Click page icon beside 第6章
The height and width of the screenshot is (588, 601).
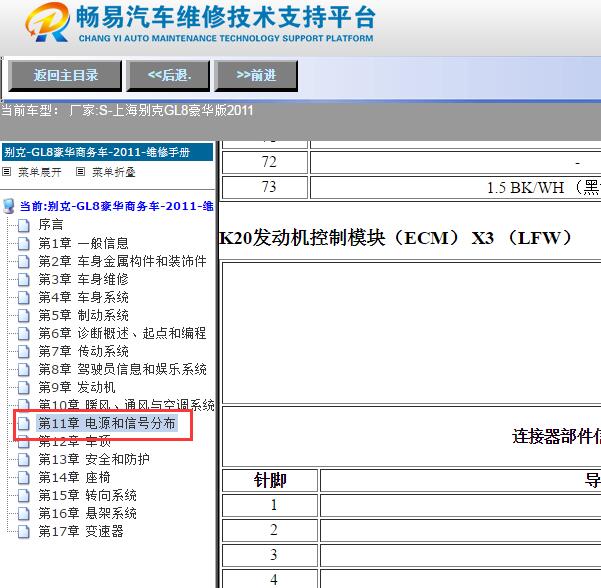(24, 333)
